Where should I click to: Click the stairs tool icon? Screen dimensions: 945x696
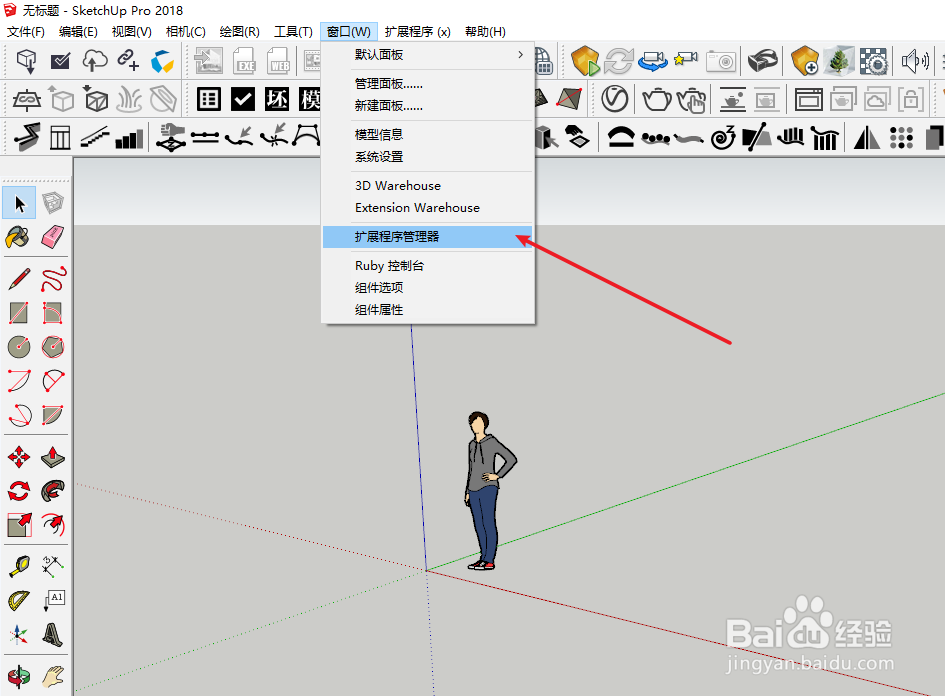tap(95, 138)
